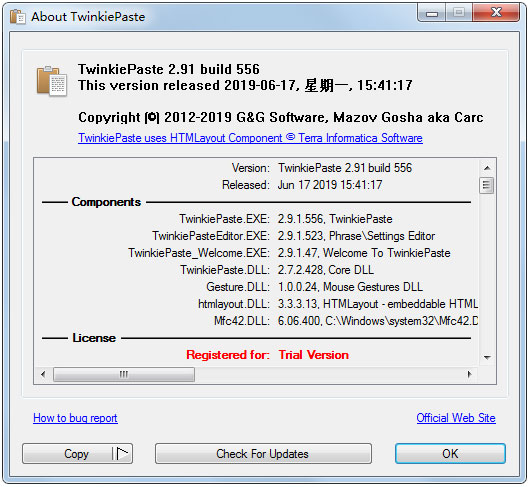Click vertical scrollbar down arrow

point(487,358)
